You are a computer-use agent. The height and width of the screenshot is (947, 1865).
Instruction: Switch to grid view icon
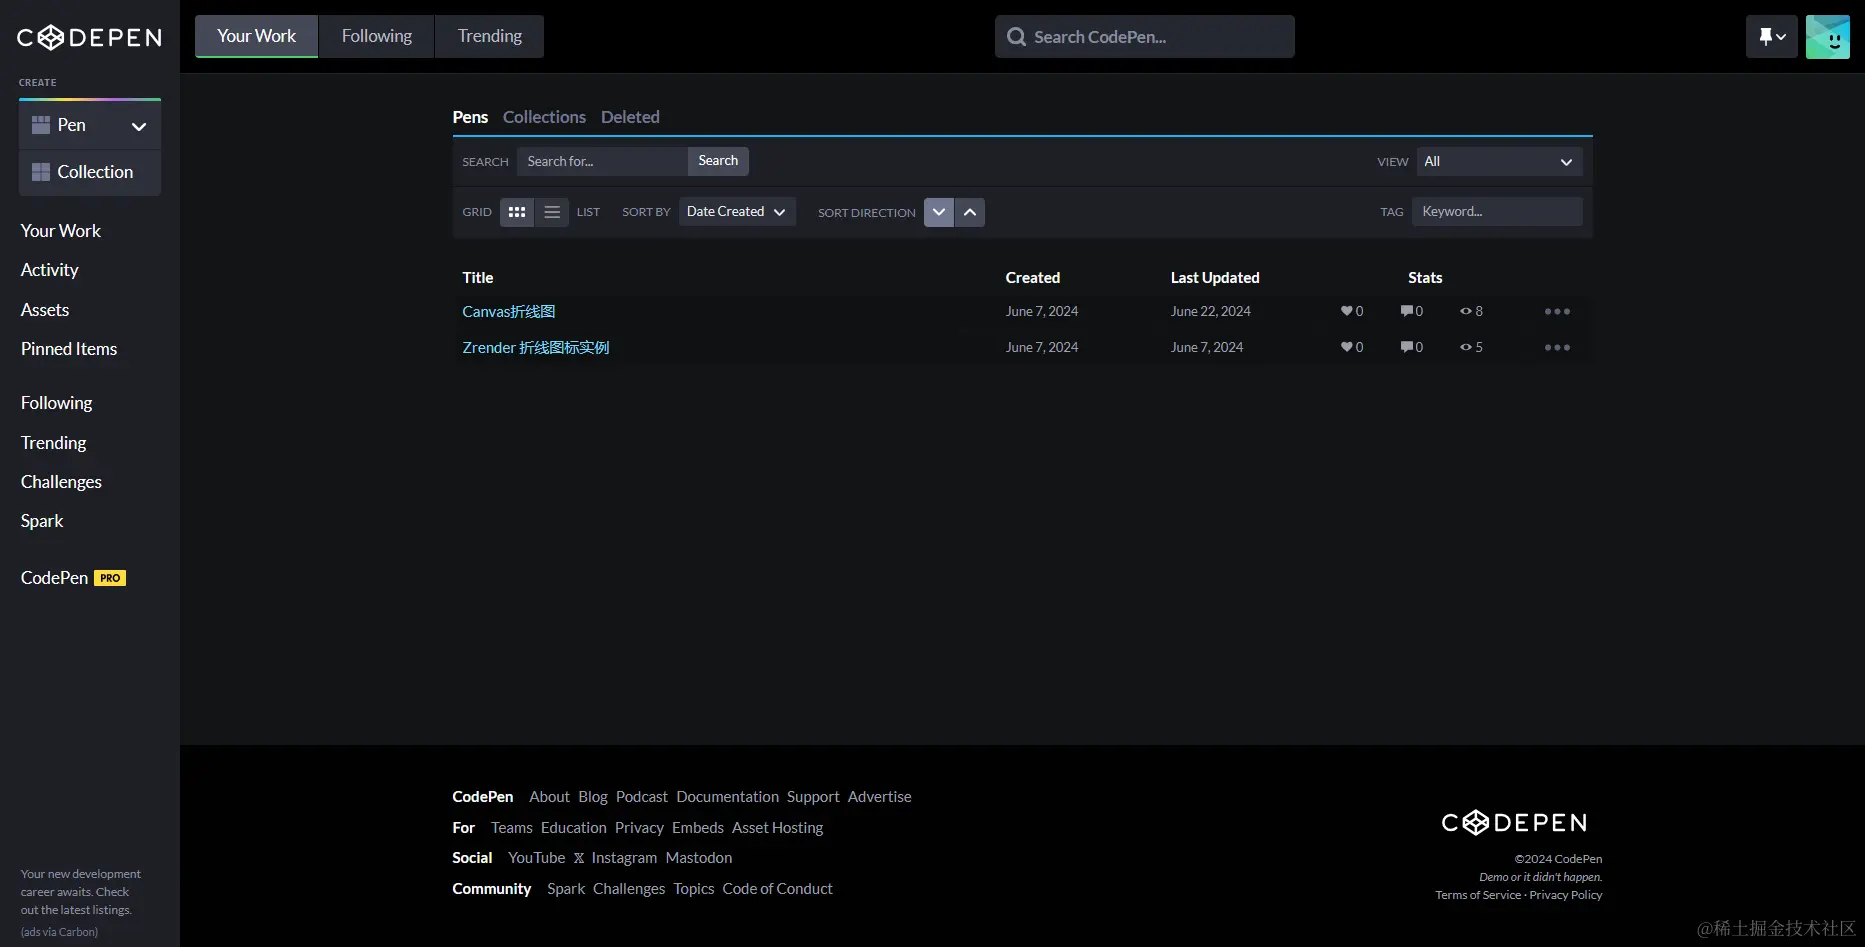click(x=517, y=212)
